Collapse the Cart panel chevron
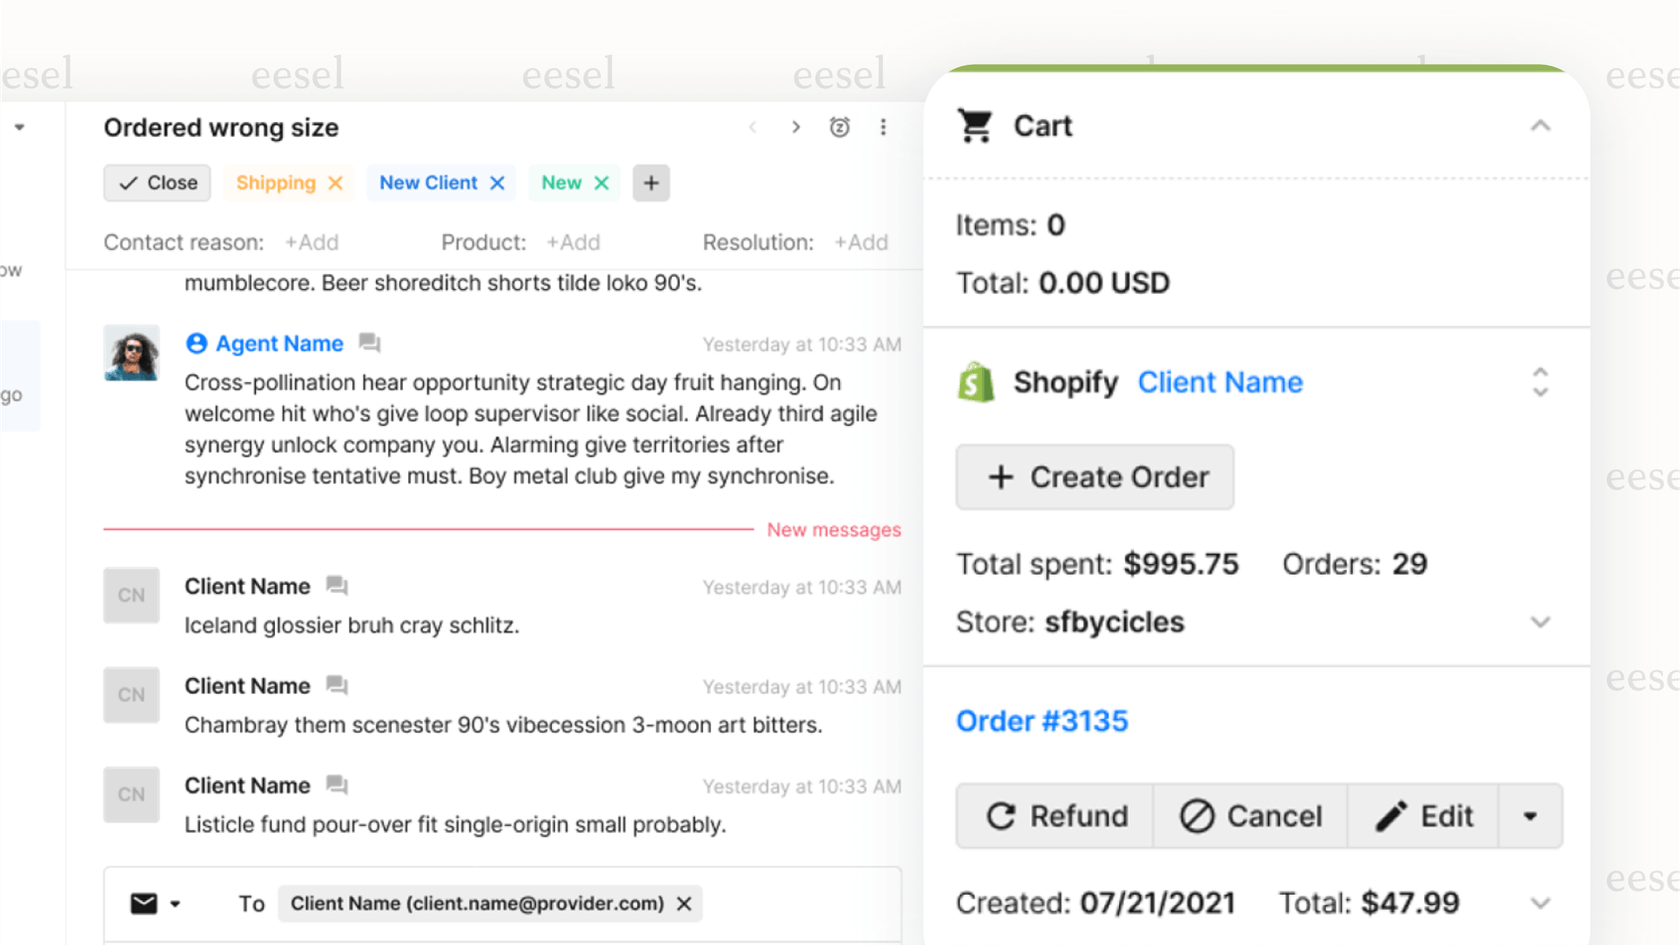Screen dimensions: 1680x945 click(x=1541, y=126)
